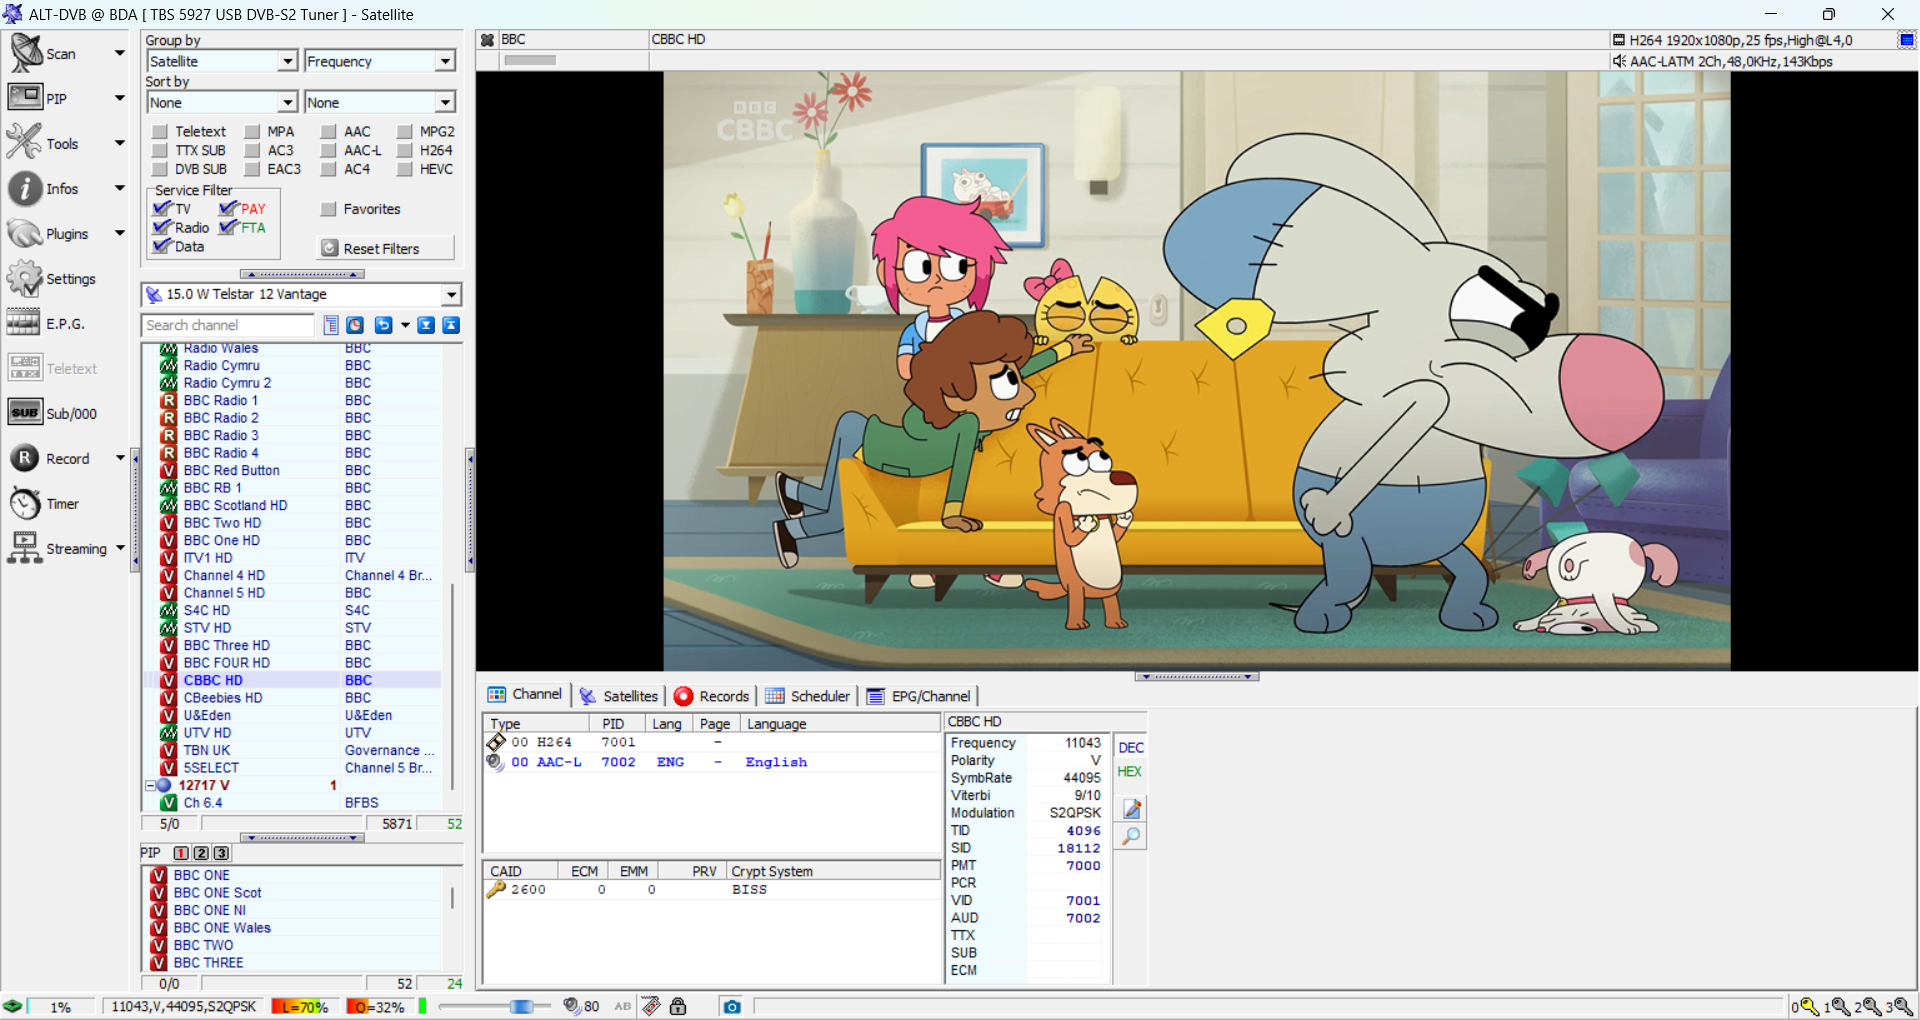Switch to the Scheduler tab
Image resolution: width=1920 pixels, height=1020 pixels.
click(807, 696)
